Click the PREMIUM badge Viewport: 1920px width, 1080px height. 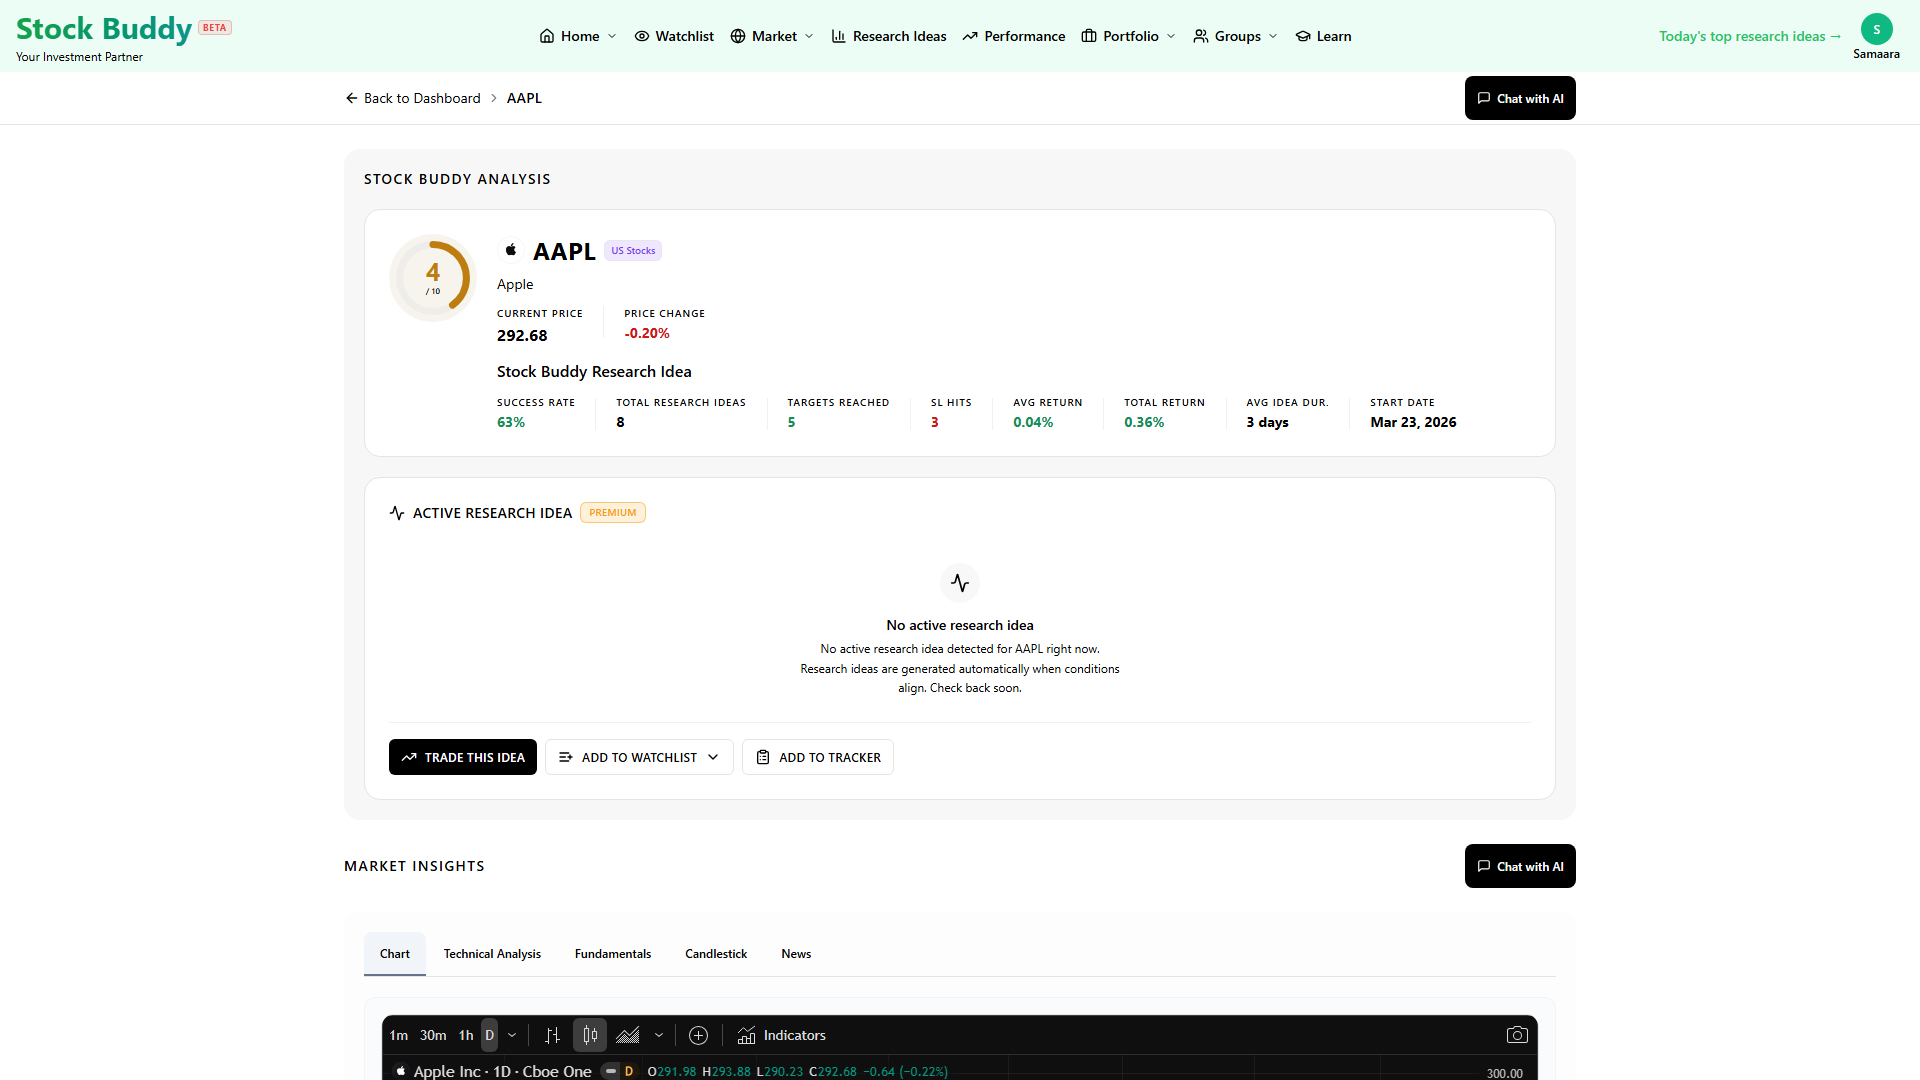(x=613, y=513)
